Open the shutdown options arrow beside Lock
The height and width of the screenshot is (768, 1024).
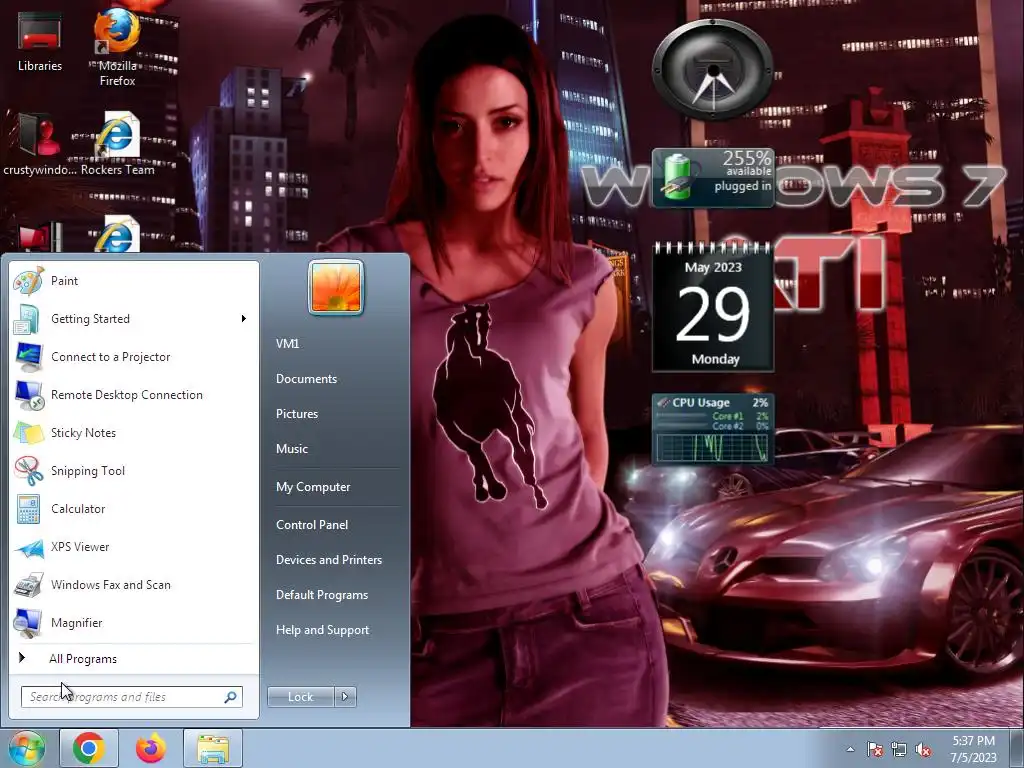point(345,697)
